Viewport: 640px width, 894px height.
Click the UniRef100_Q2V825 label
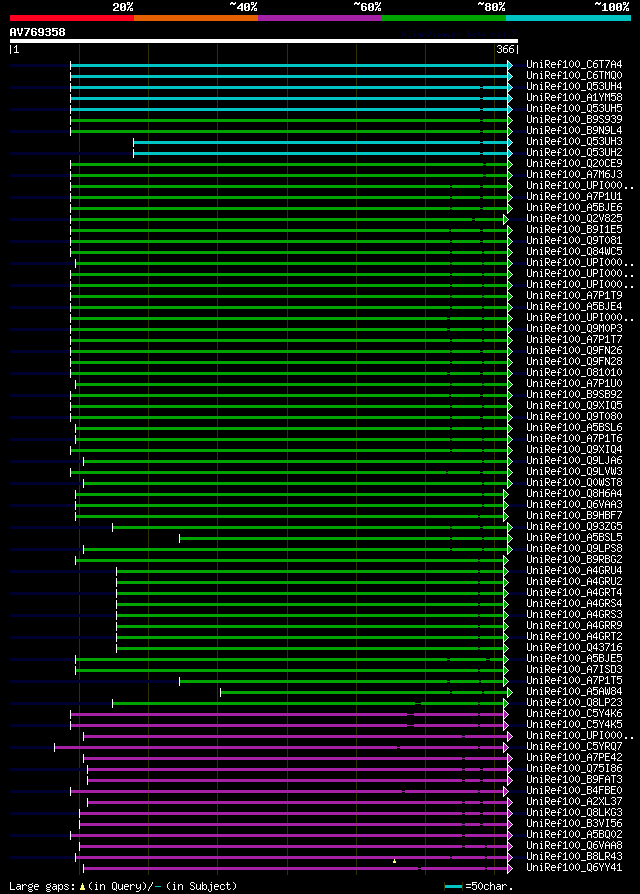(x=574, y=218)
